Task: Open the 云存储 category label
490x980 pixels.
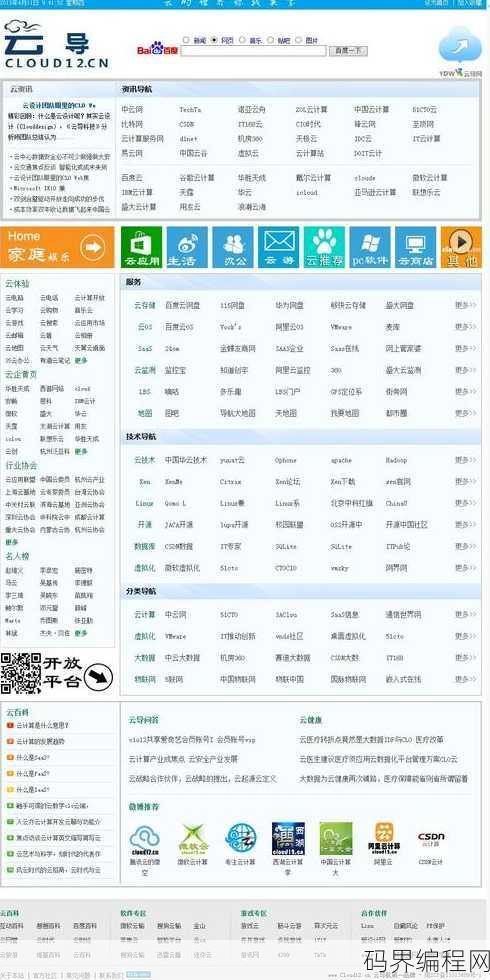Action: point(144,306)
